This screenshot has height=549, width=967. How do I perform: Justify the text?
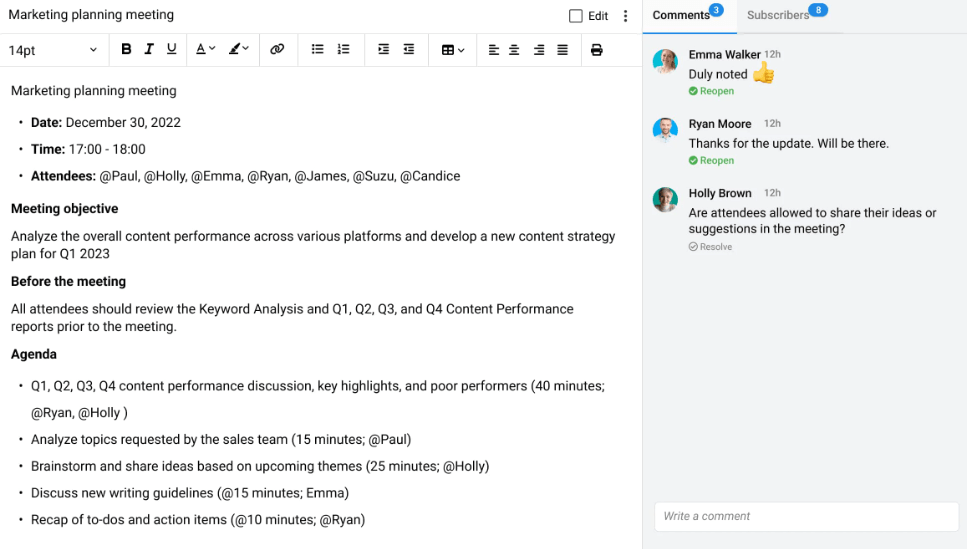[562, 50]
